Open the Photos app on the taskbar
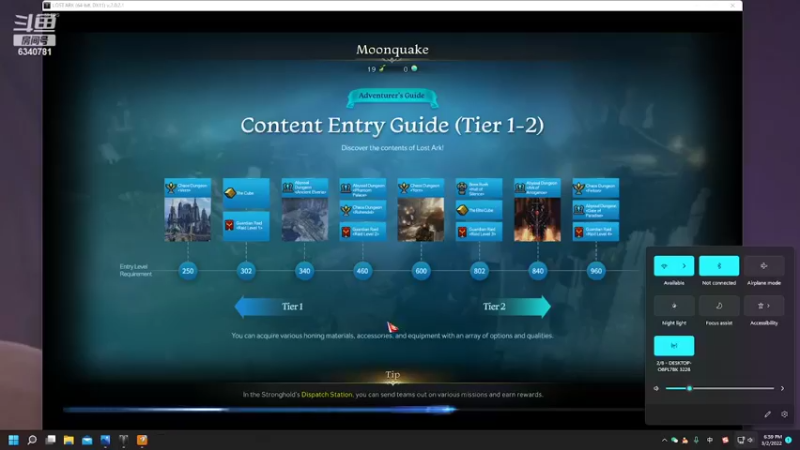The image size is (800, 450). pyautogui.click(x=106, y=440)
